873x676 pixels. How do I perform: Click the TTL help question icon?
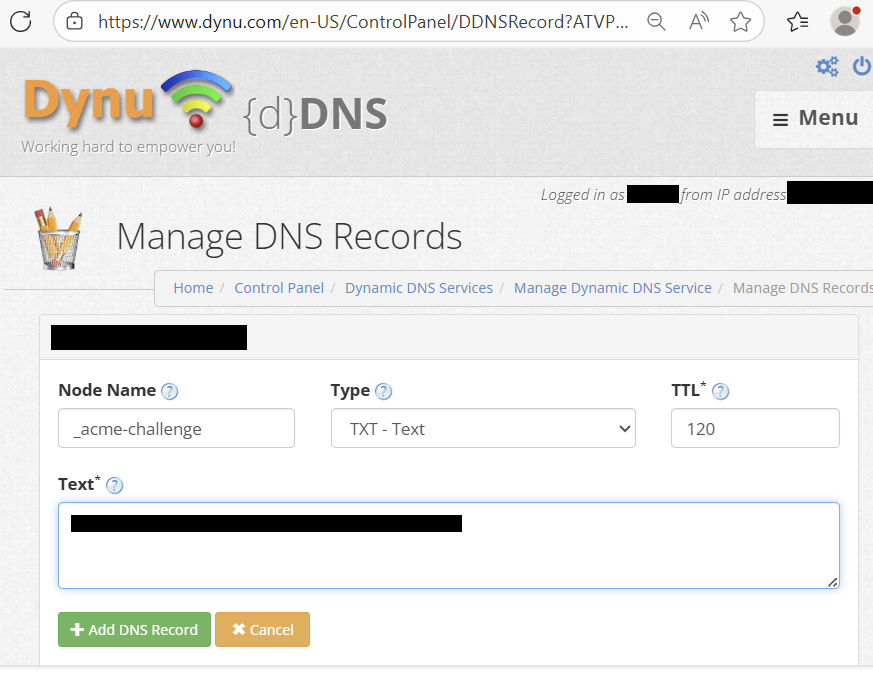click(x=720, y=391)
